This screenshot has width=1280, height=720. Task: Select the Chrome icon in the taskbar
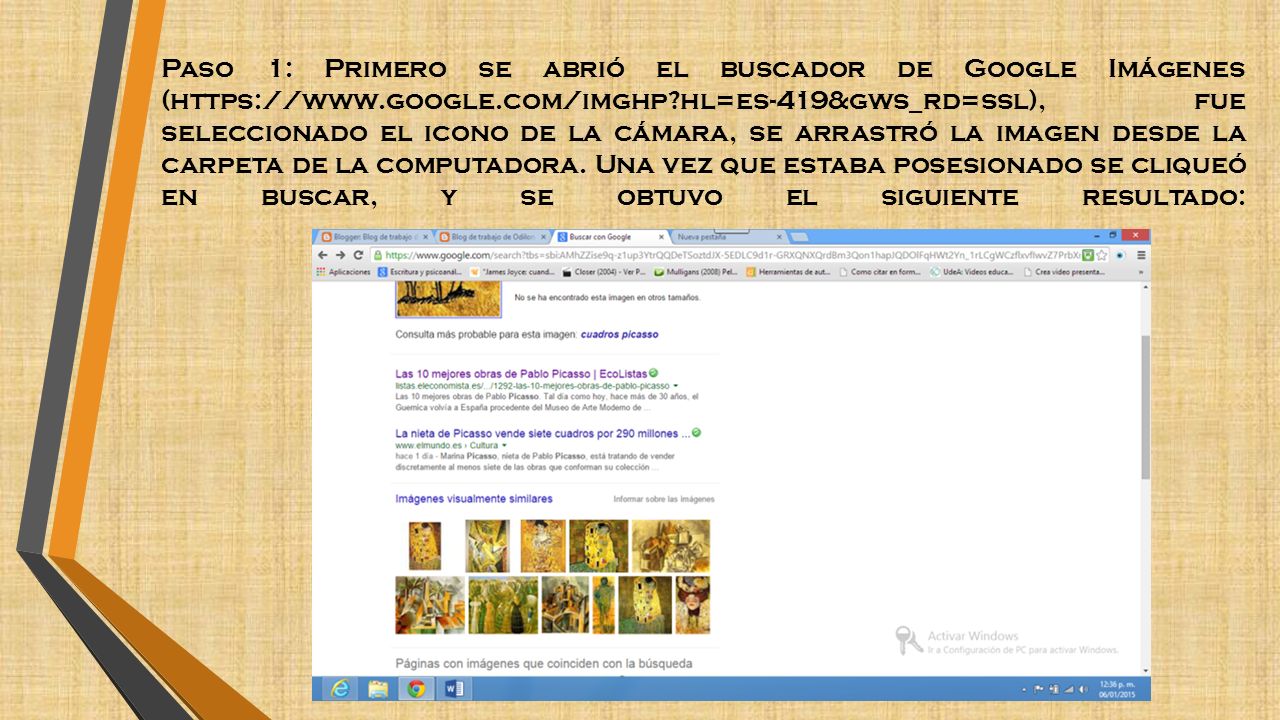416,688
